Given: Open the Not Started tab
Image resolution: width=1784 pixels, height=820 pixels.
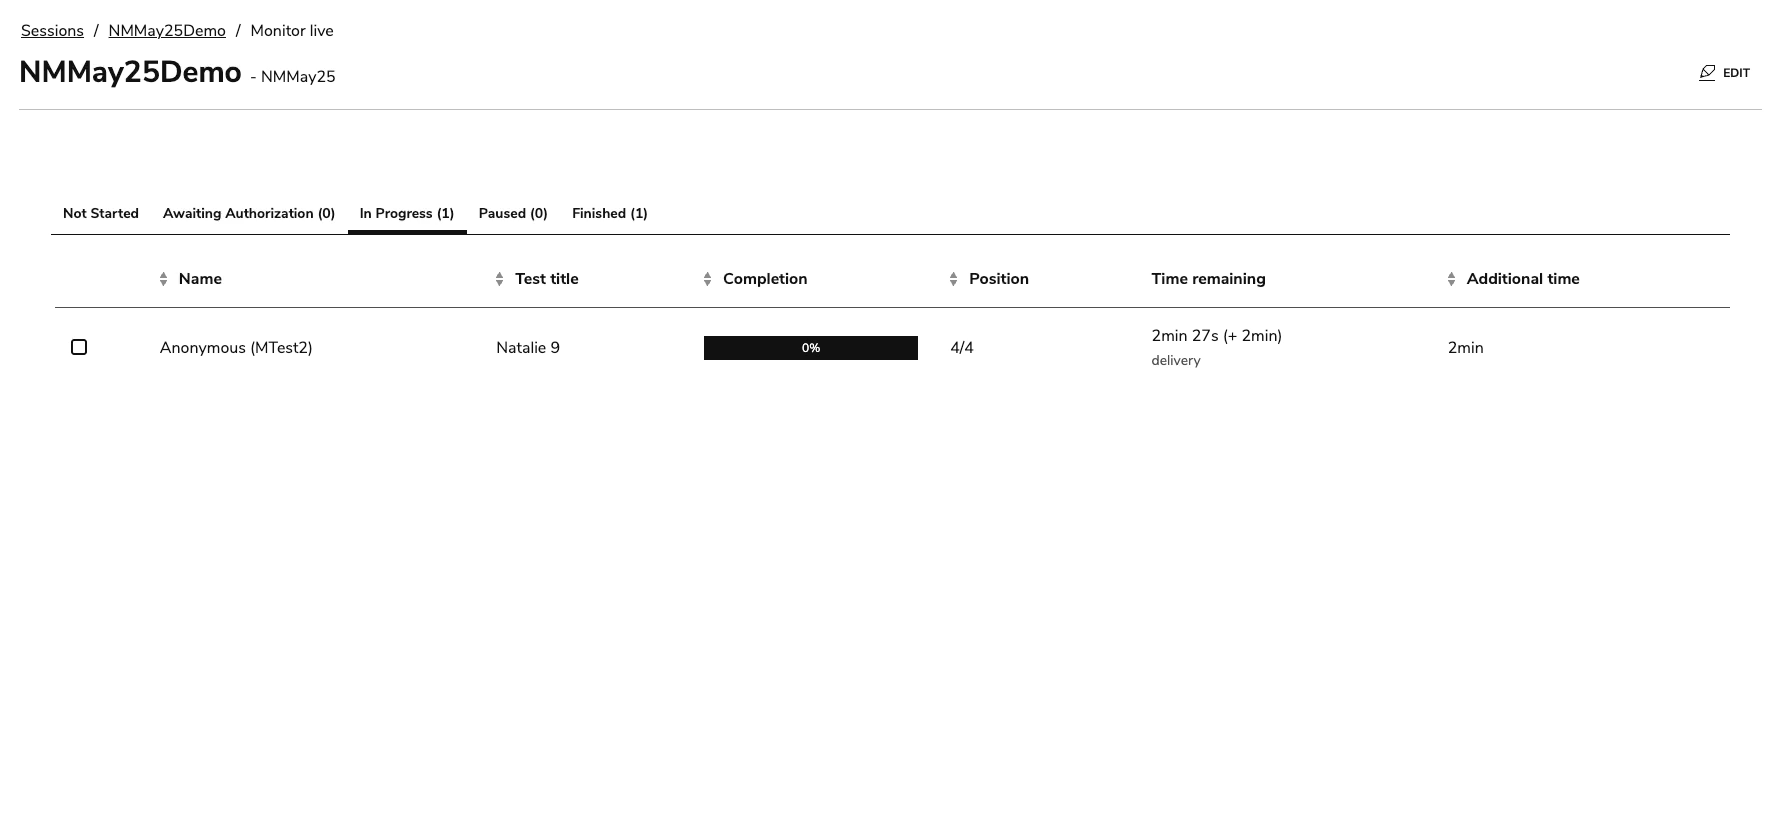Looking at the screenshot, I should [x=100, y=214].
